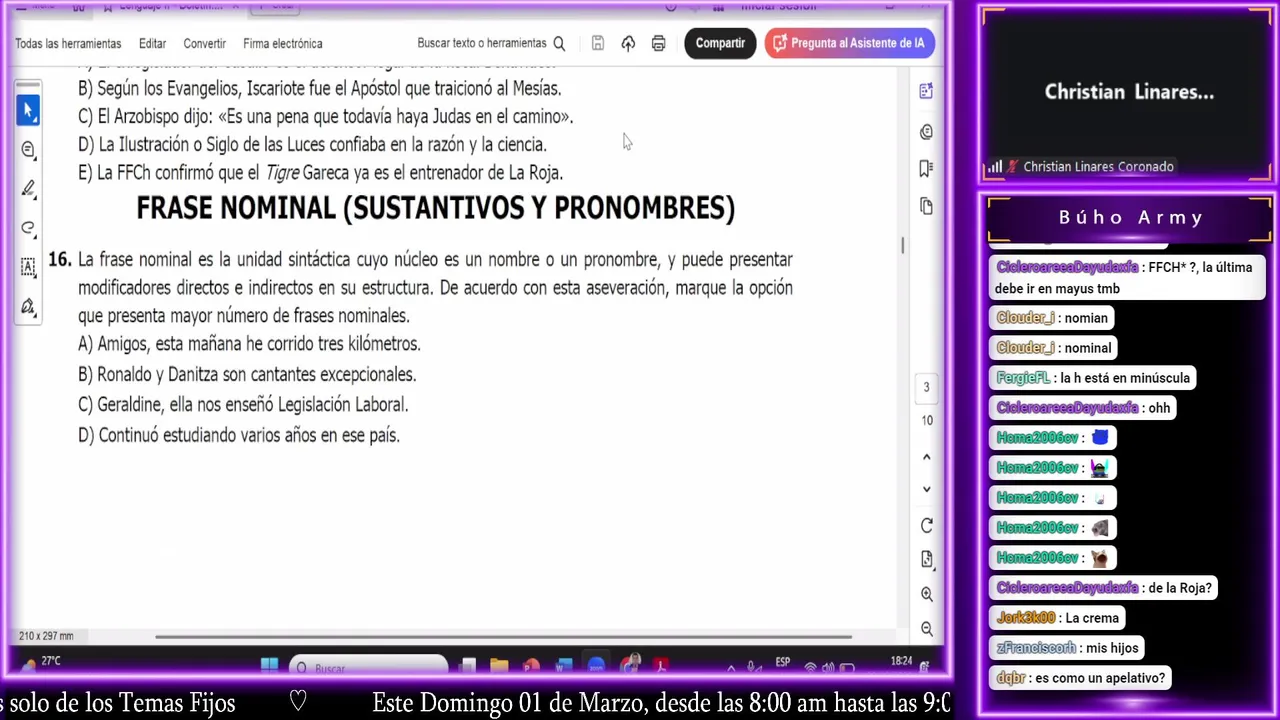1280x720 pixels.
Task: Click the ESP language indicator in system tray
Action: pyautogui.click(x=783, y=662)
